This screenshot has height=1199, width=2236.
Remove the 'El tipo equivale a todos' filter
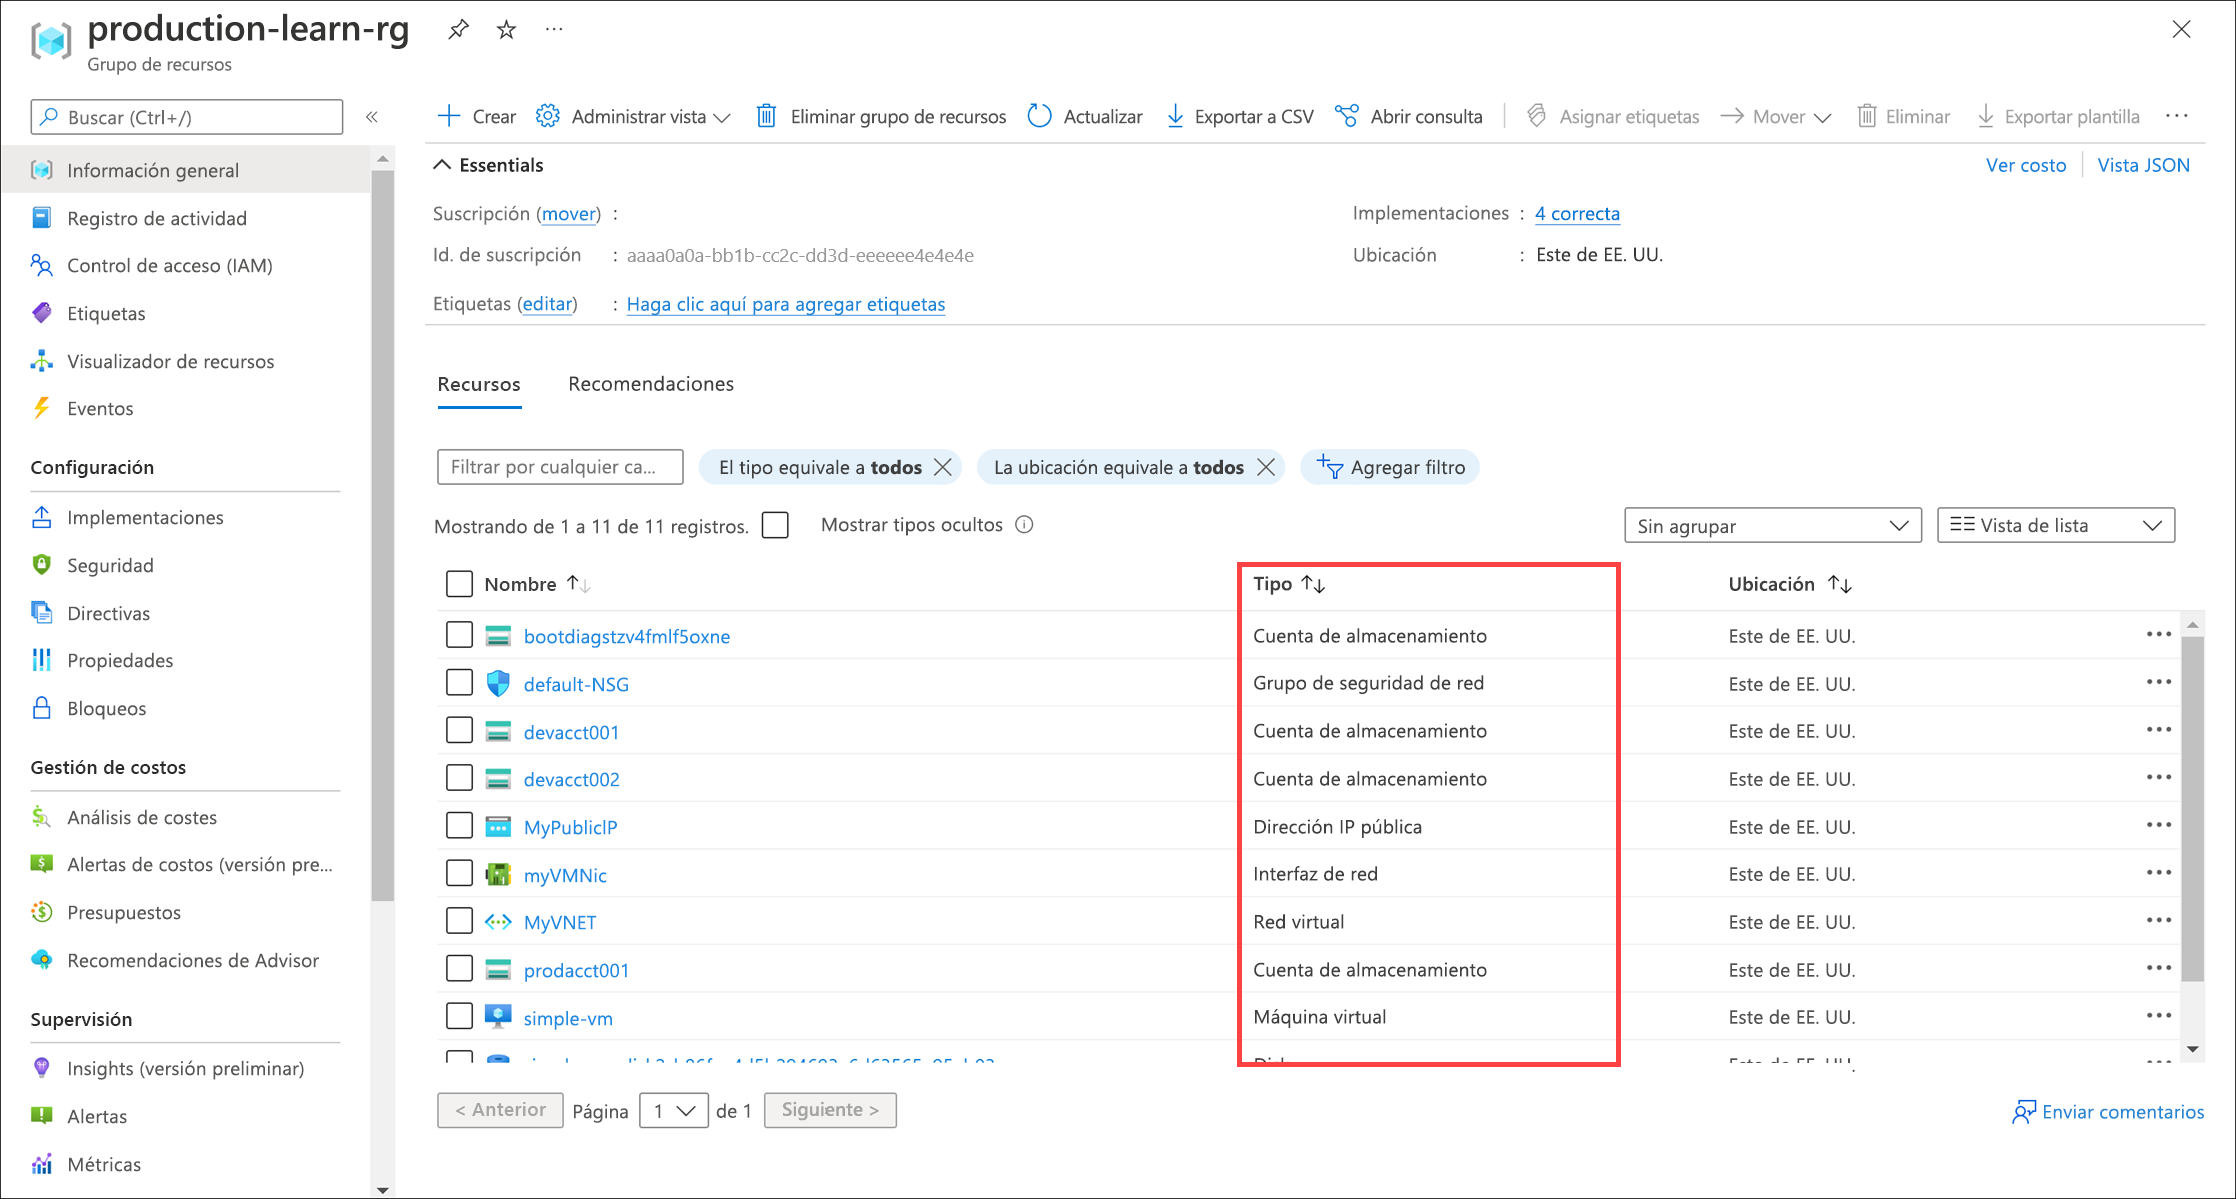[943, 467]
